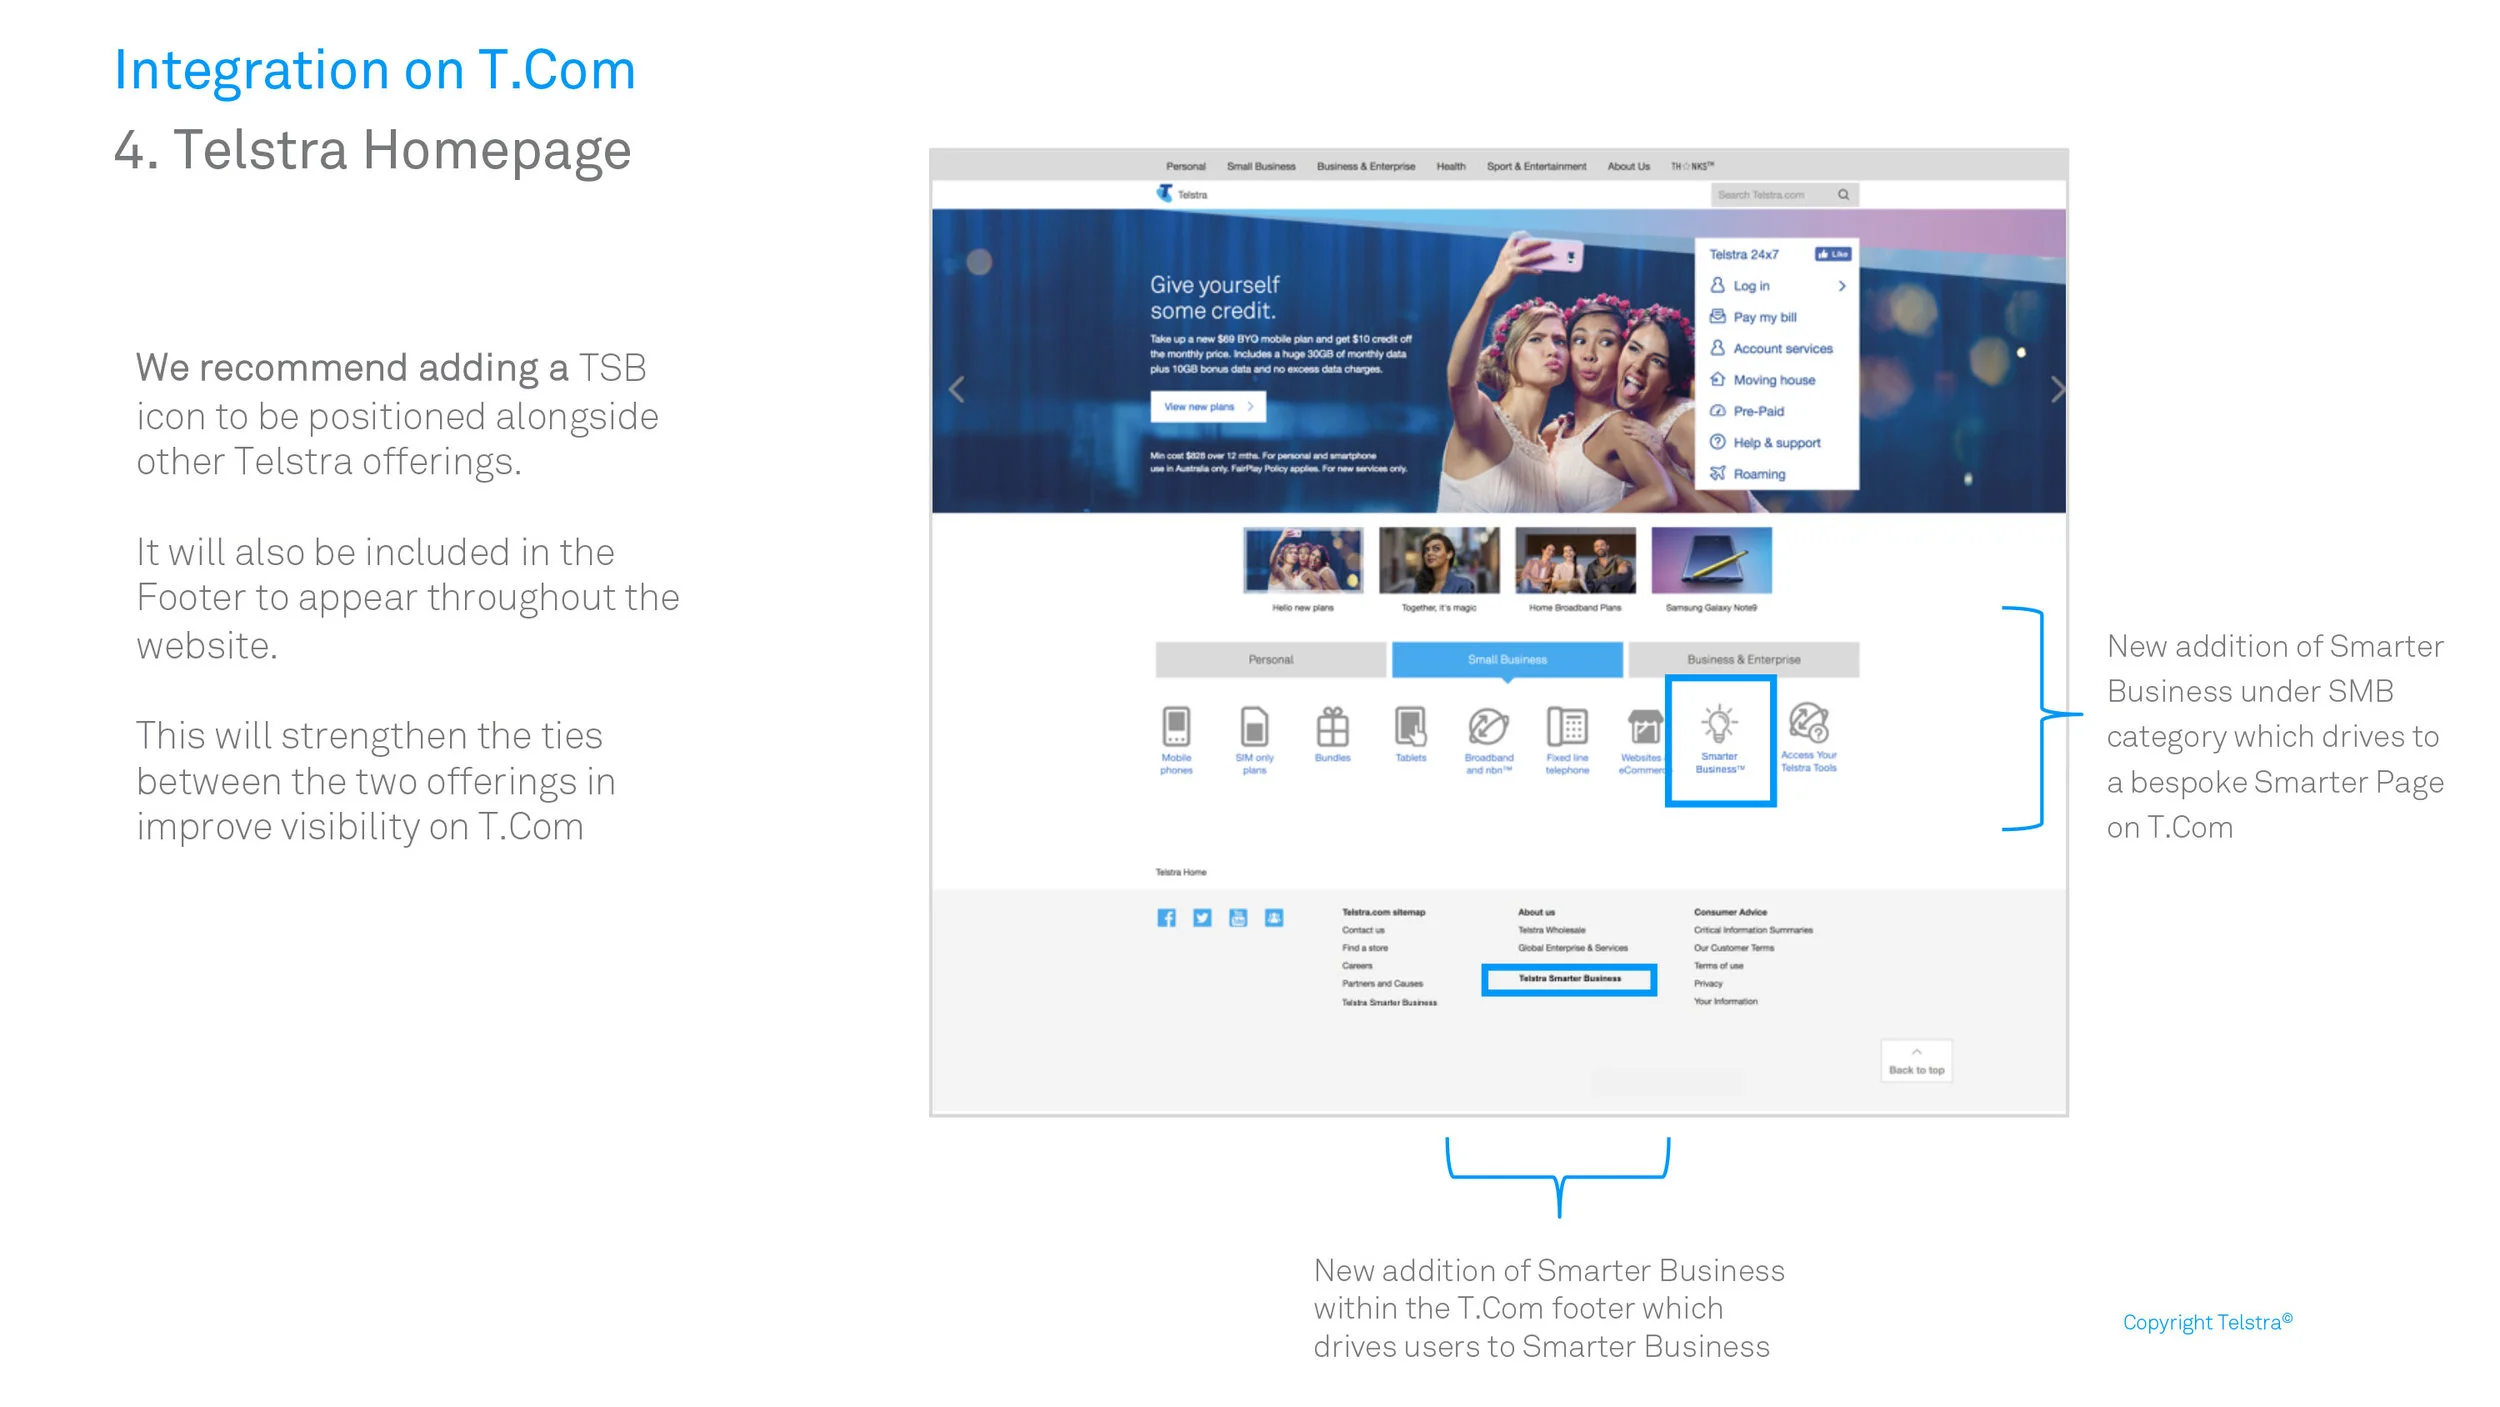Image resolution: width=2500 pixels, height=1407 pixels.
Task: Click the Twitter icon in footer
Action: coord(1202,918)
